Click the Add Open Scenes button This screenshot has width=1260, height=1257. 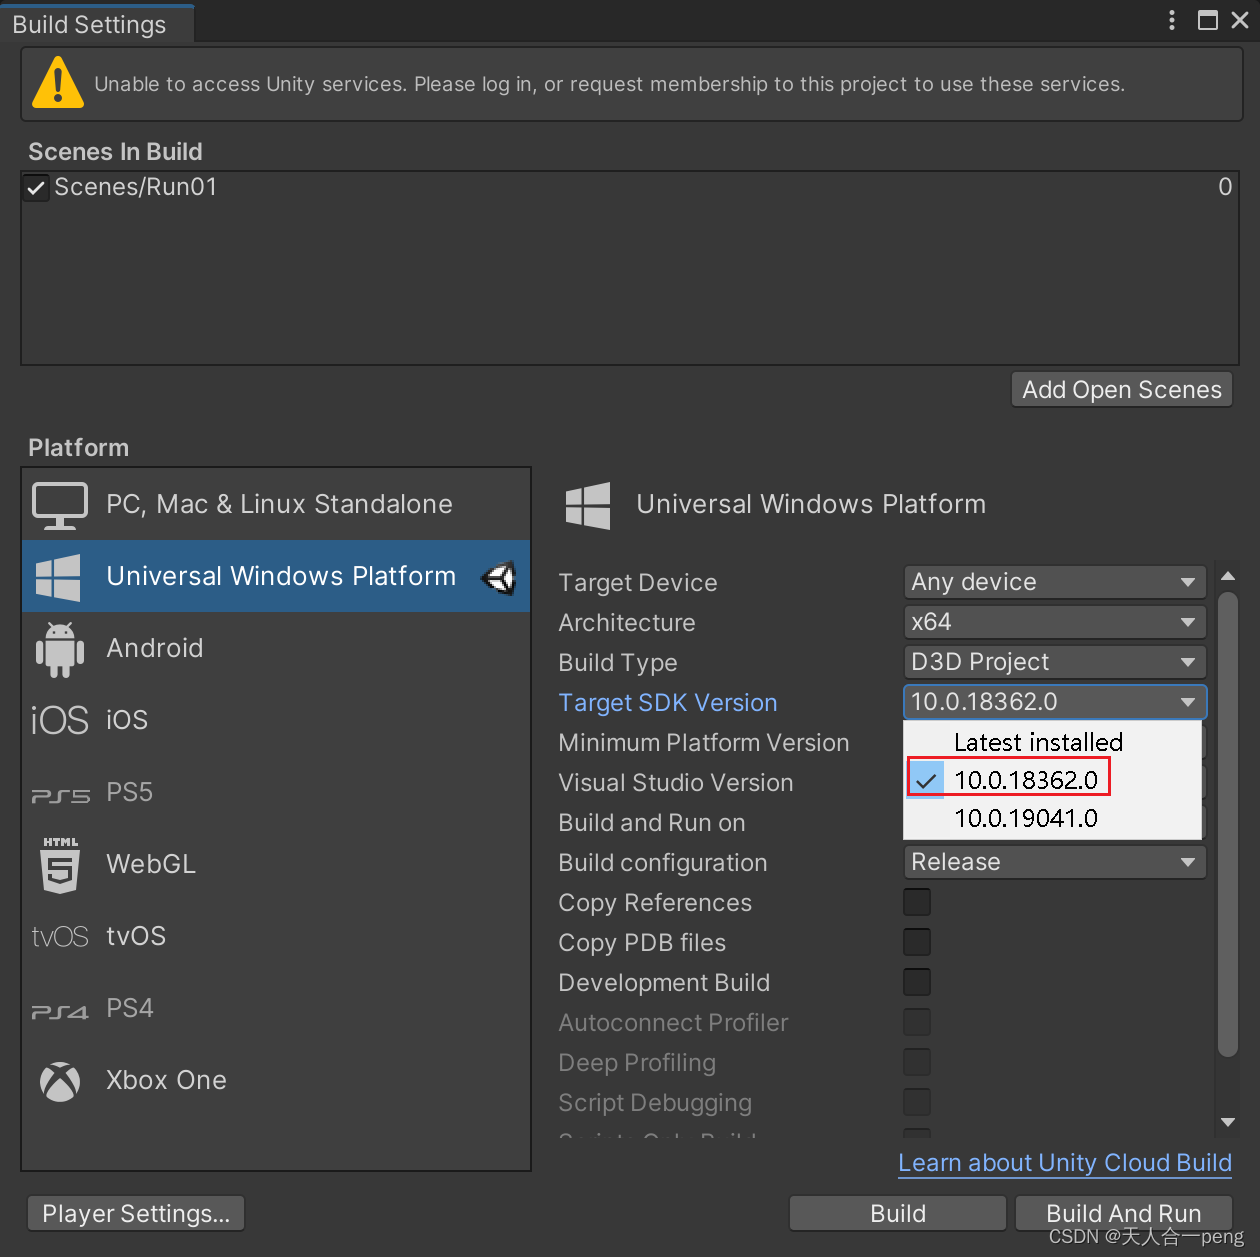click(1120, 389)
